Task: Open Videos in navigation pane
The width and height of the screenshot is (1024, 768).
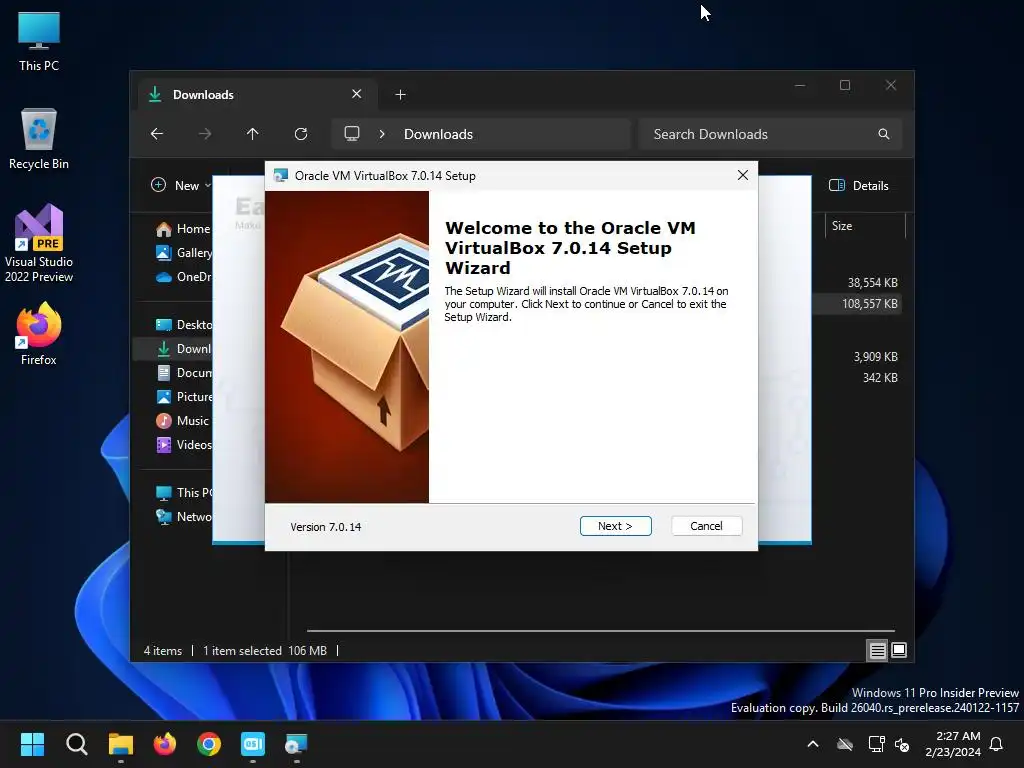Action: point(184,445)
